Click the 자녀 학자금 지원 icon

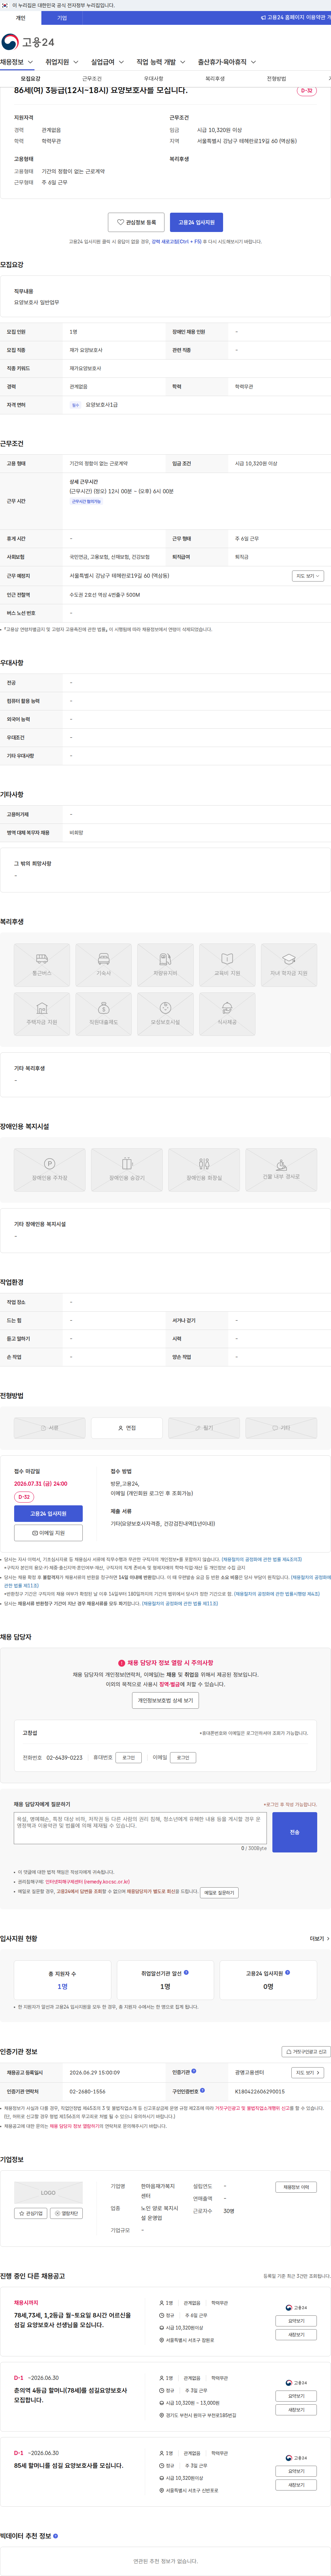click(x=289, y=964)
